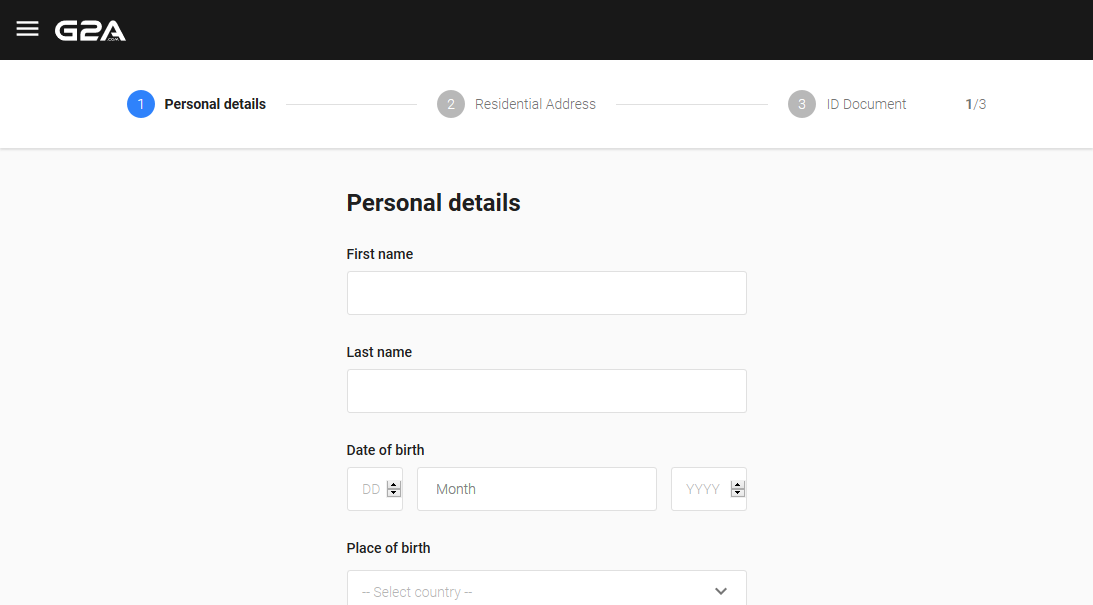Focus the First name input field
1093x605 pixels.
click(546, 293)
